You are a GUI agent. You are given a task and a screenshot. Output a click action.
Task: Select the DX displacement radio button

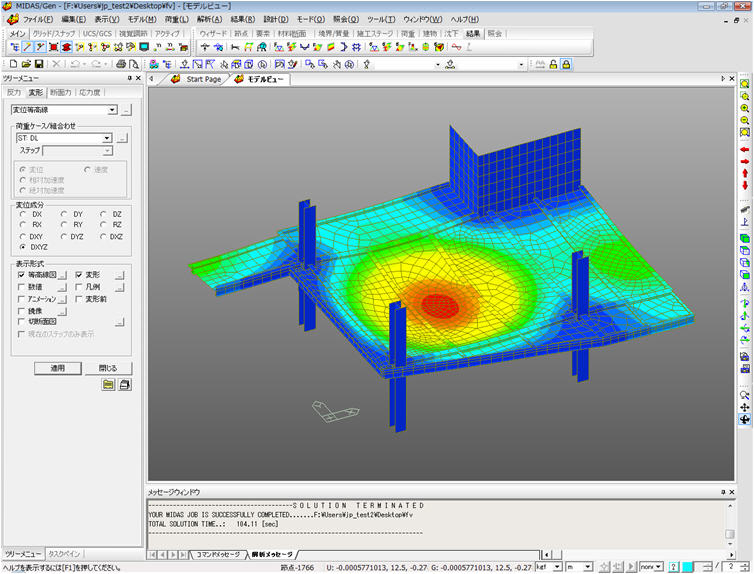[23, 214]
